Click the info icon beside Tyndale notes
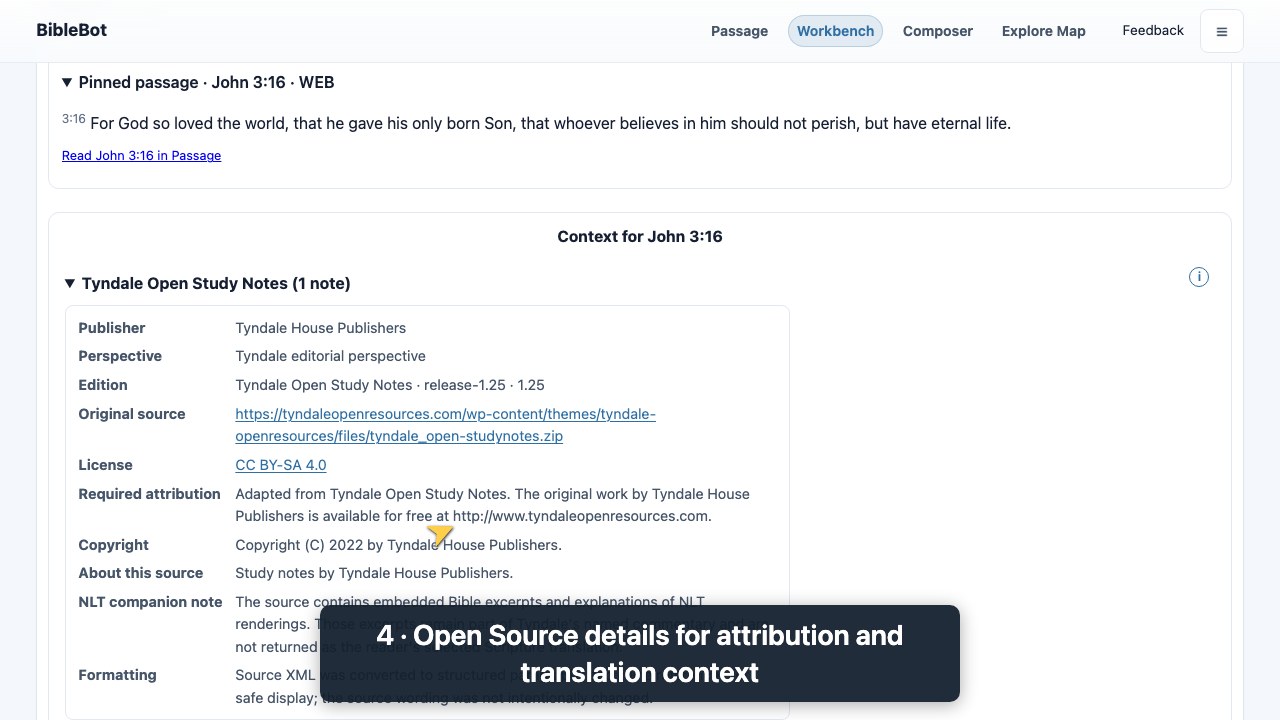This screenshot has height=720, width=1280. point(1199,277)
